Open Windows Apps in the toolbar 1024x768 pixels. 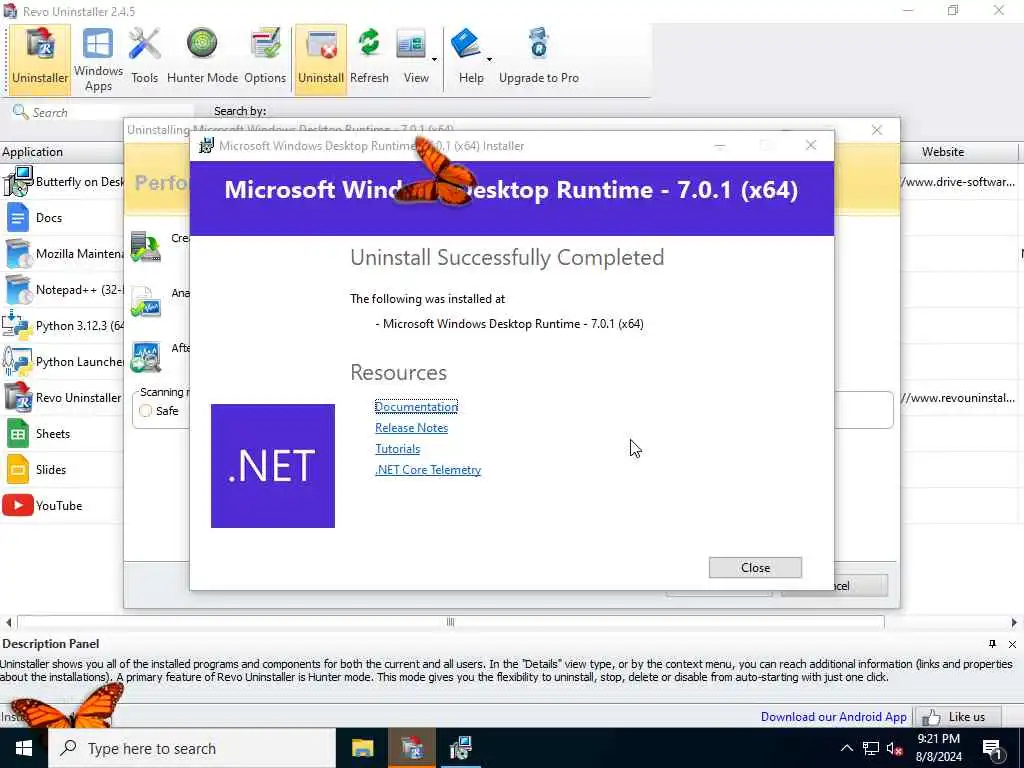[x=98, y=59]
